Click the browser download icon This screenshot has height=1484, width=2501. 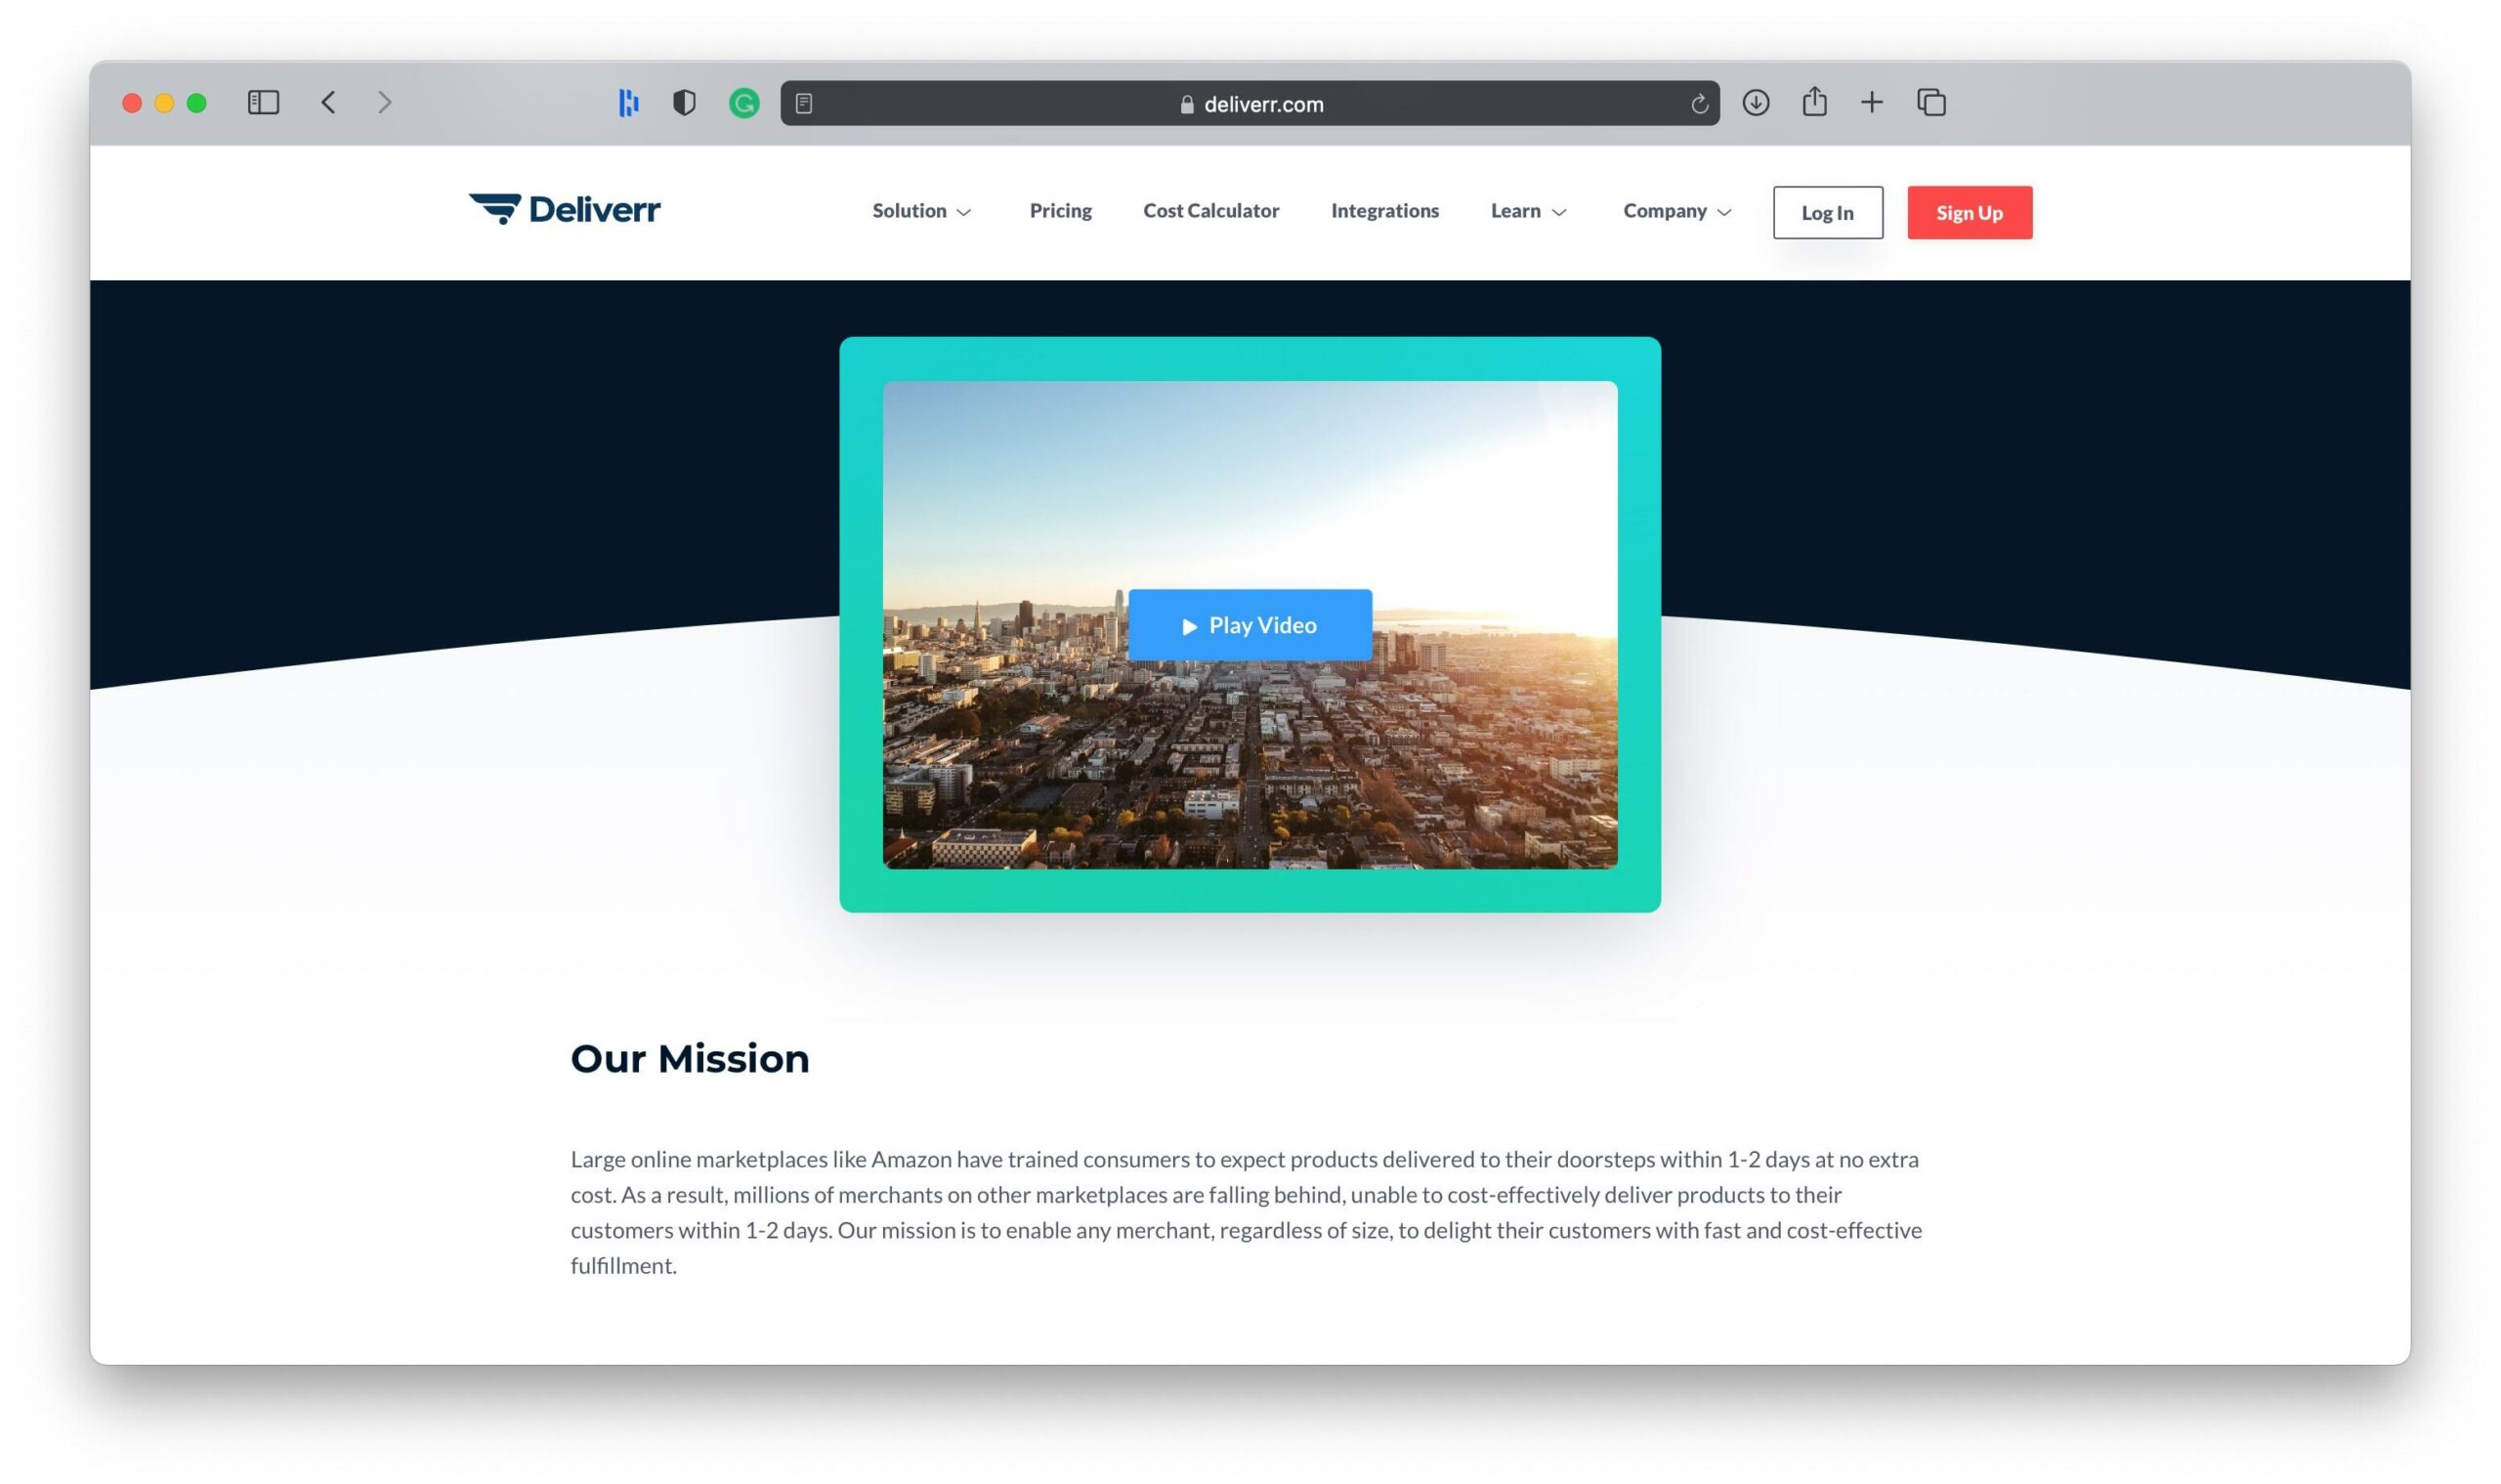pos(1756,103)
